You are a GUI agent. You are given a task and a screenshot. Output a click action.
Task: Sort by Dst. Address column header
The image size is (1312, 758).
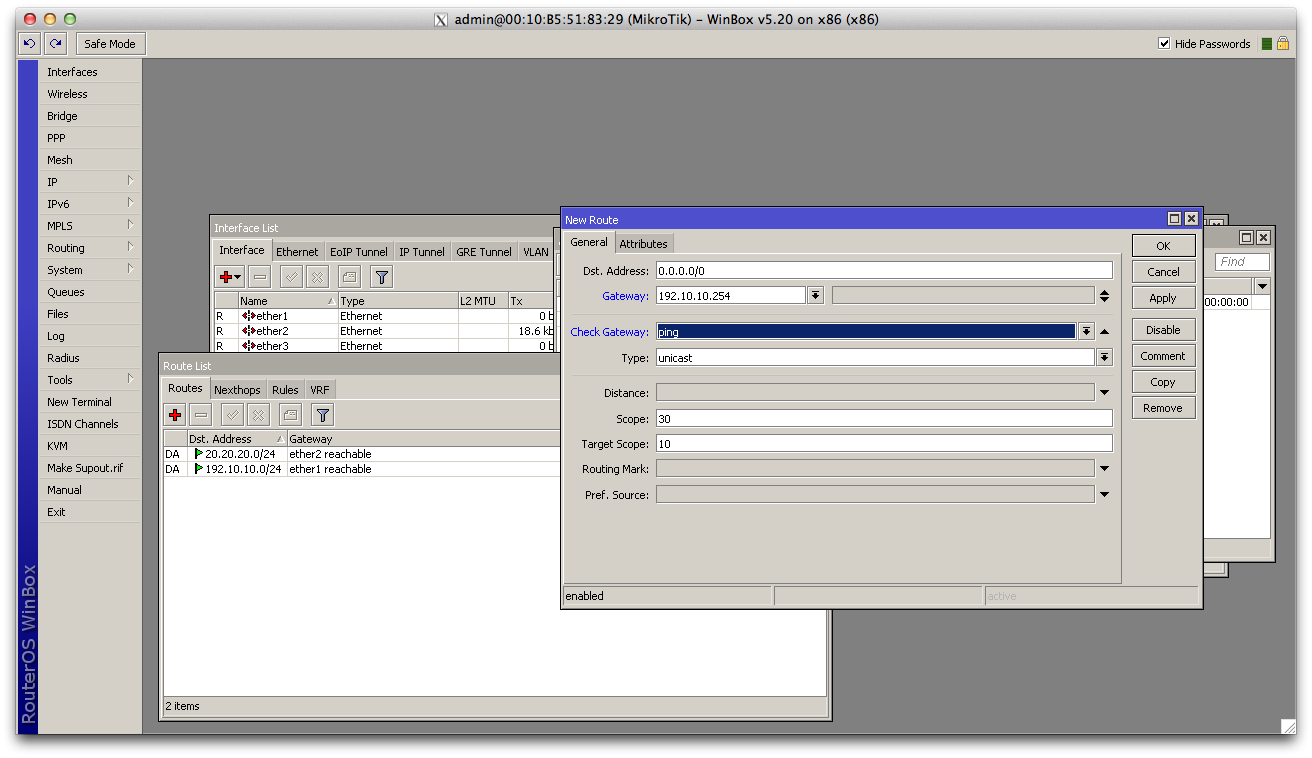pyautogui.click(x=236, y=439)
